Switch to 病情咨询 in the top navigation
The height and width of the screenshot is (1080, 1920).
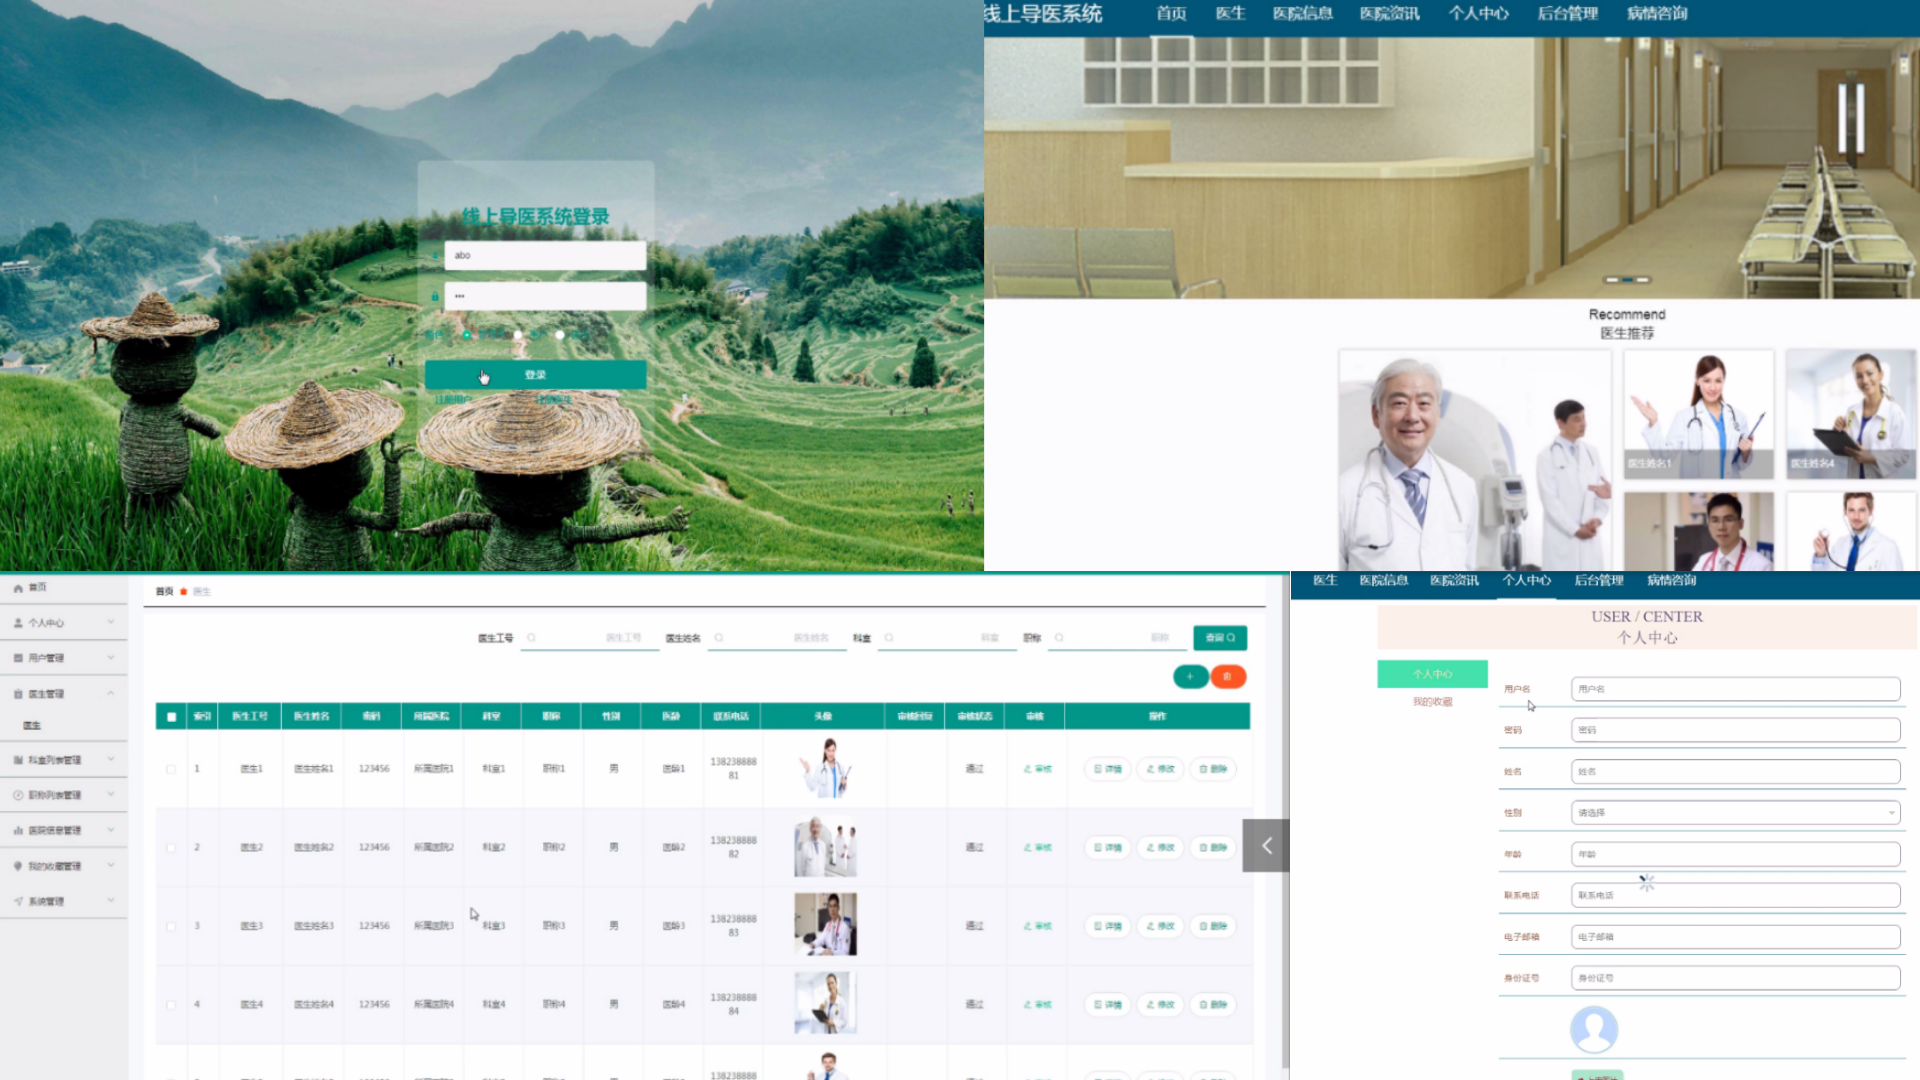(x=1656, y=14)
